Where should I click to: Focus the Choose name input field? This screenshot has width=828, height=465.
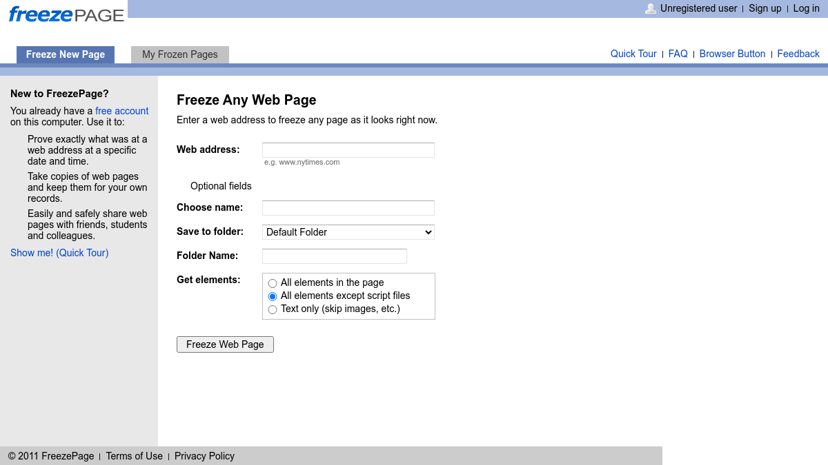348,208
